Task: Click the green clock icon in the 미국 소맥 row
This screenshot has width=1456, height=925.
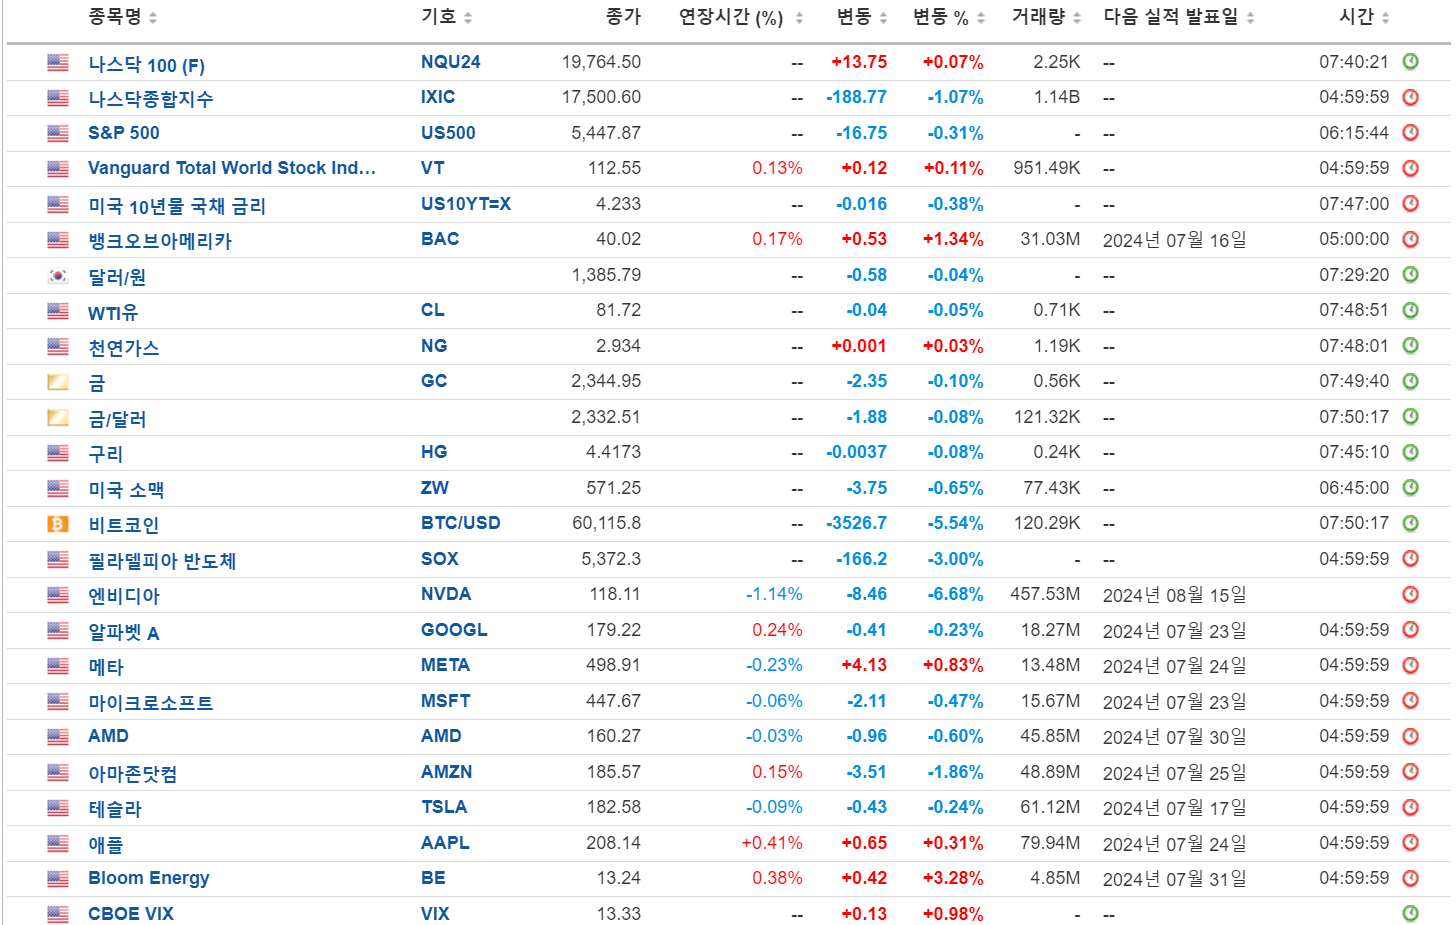Action: coord(1410,488)
